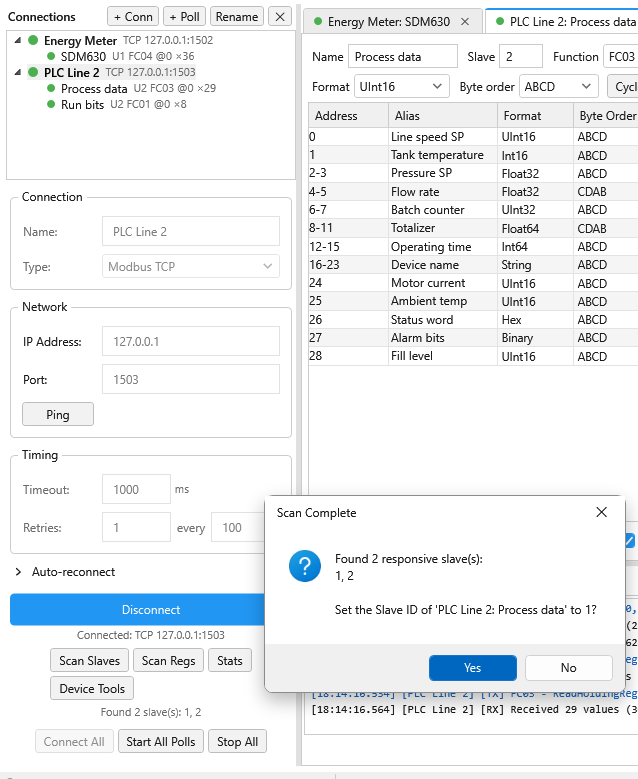Close the Energy Meter: SDM630 tab
Viewport: 638px width, 779px height.
[x=465, y=22]
